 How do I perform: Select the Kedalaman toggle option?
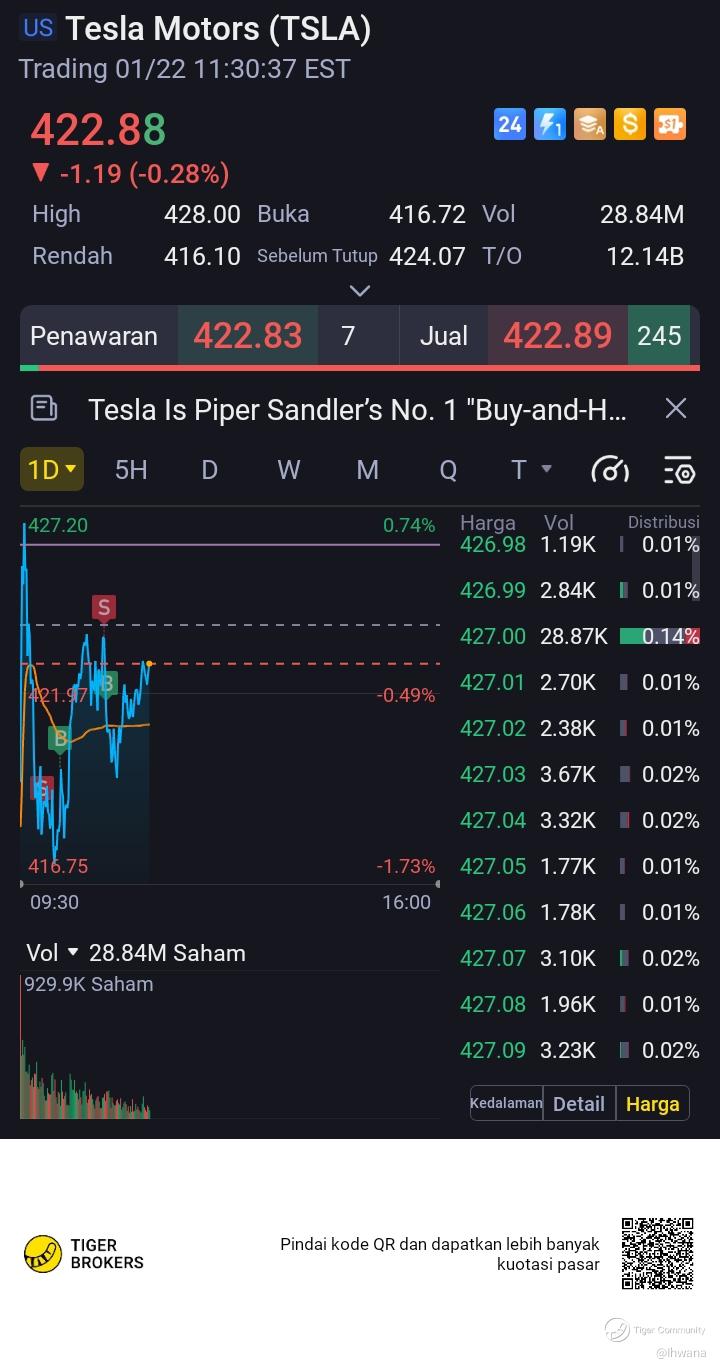click(506, 1103)
